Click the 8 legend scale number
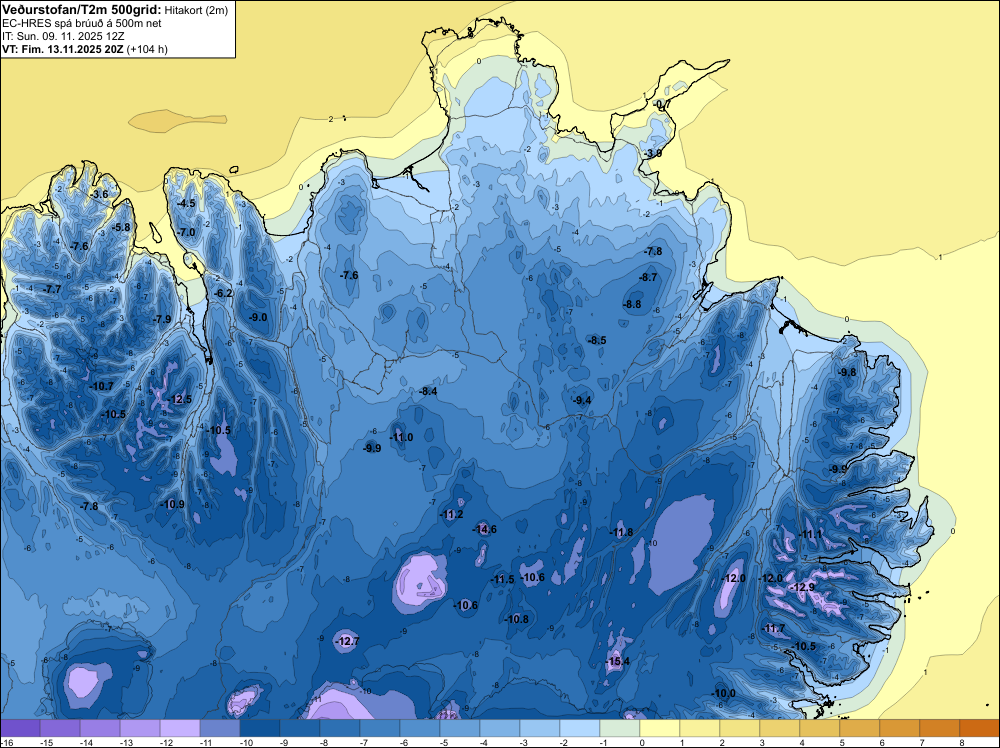Screen dimensions: 1000x748 click(962, 743)
